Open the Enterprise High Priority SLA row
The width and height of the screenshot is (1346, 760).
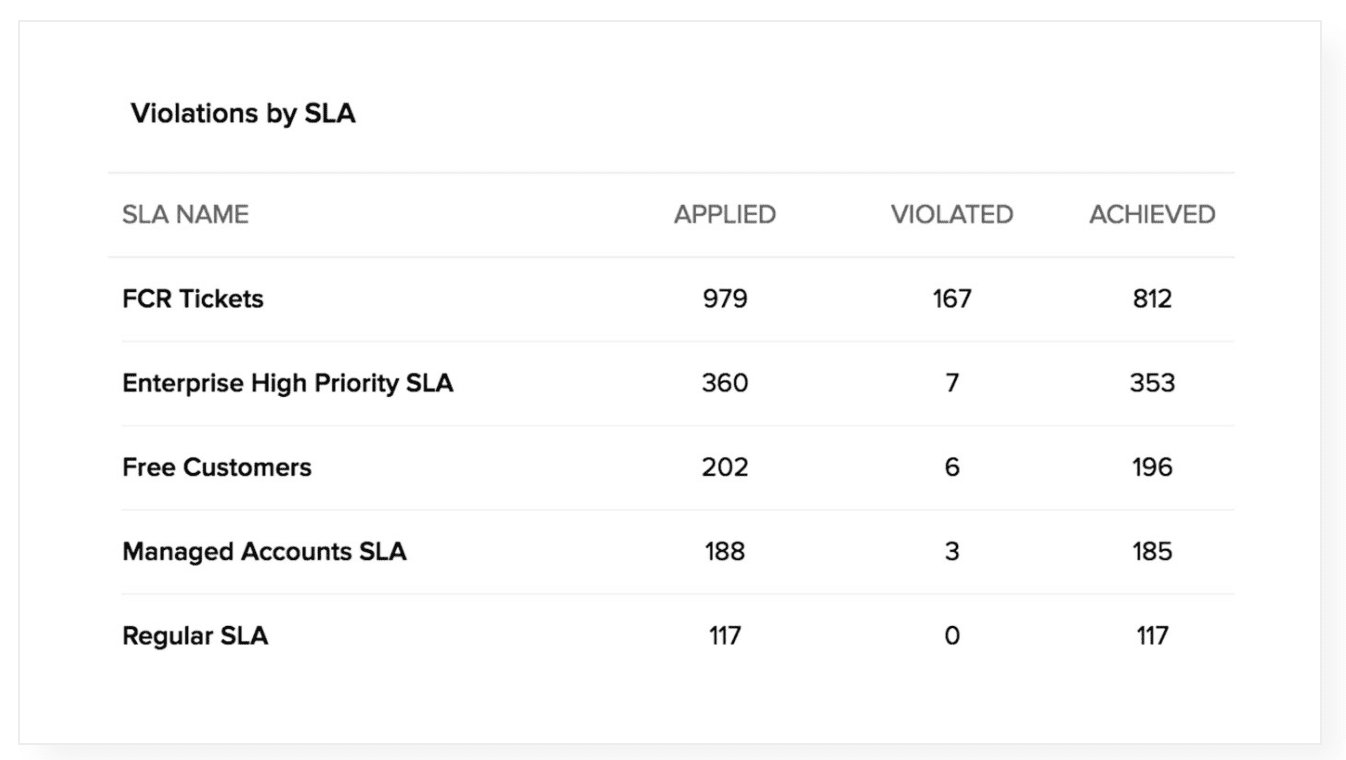click(288, 383)
